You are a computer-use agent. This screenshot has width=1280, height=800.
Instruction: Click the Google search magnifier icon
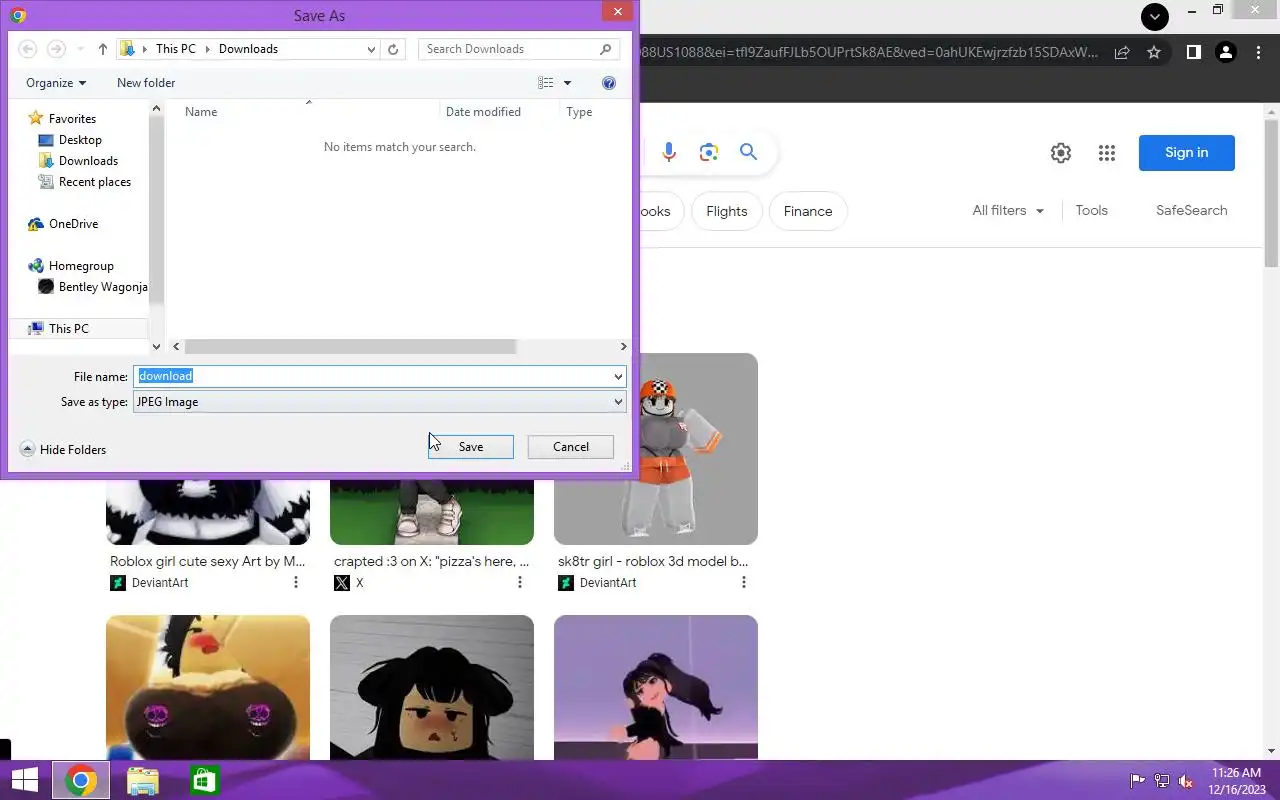749,152
